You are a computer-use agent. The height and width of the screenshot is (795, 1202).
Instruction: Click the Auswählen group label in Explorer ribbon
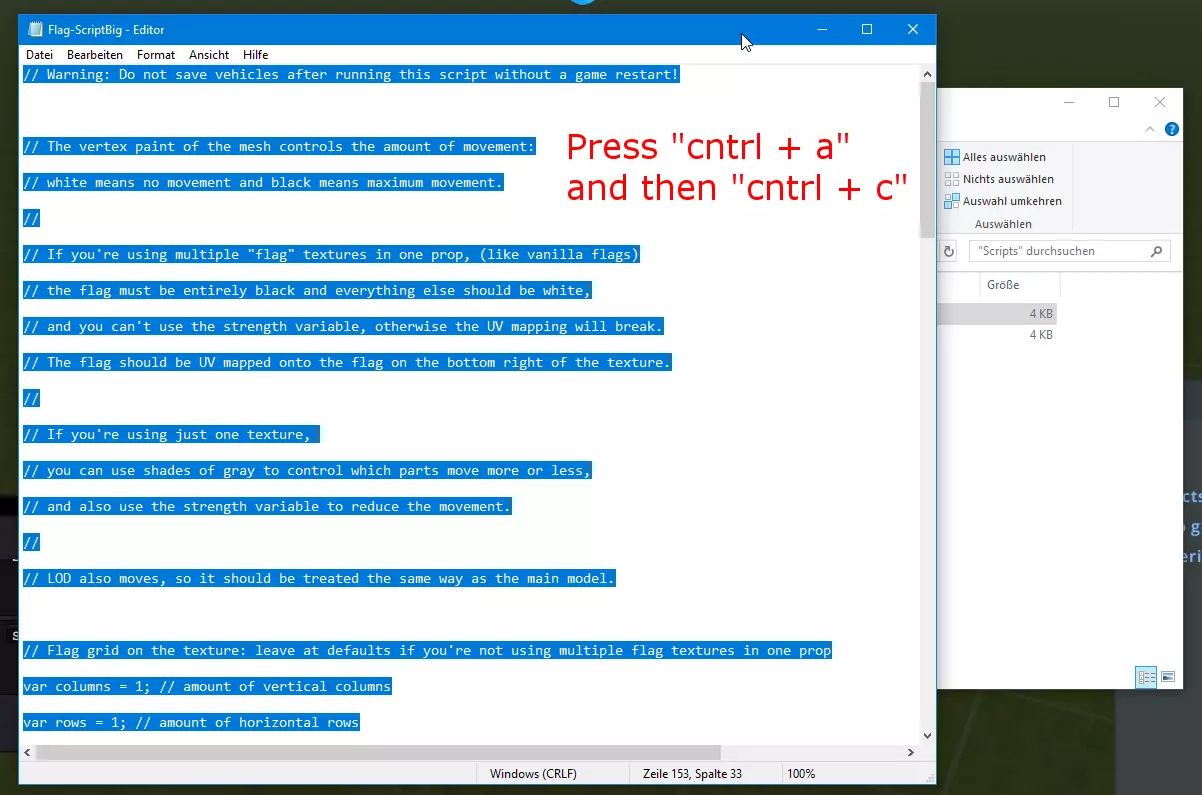click(x=1004, y=224)
